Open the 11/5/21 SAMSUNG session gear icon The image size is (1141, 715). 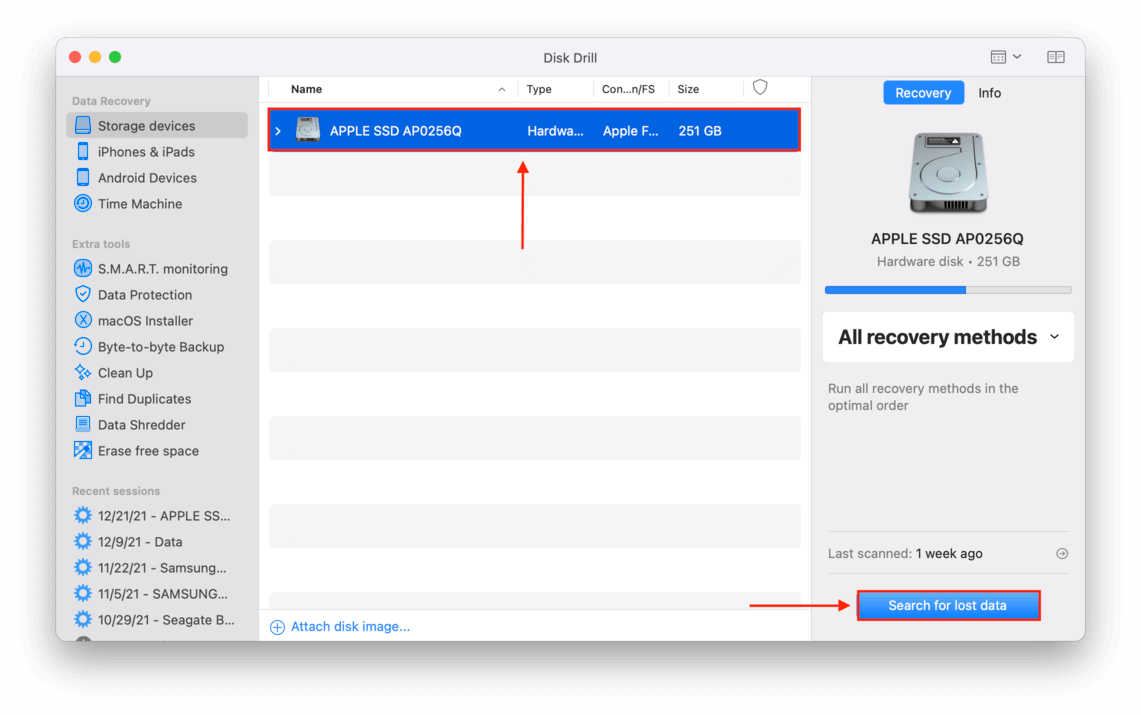(x=83, y=594)
